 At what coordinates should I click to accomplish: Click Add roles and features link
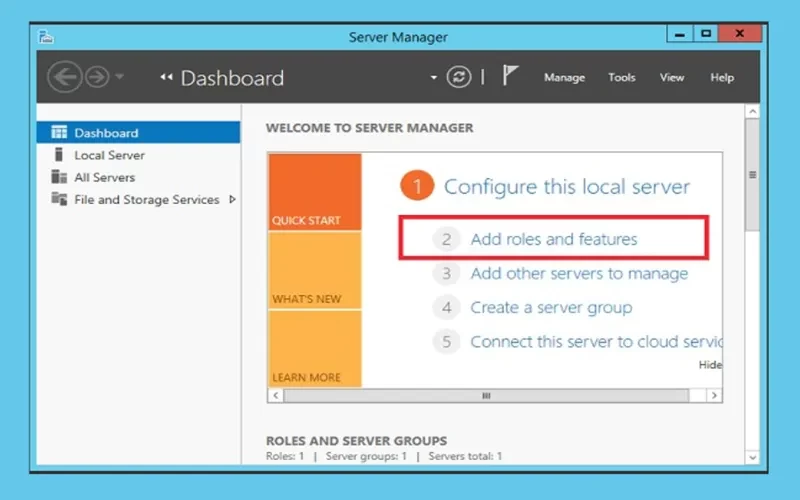(x=554, y=239)
